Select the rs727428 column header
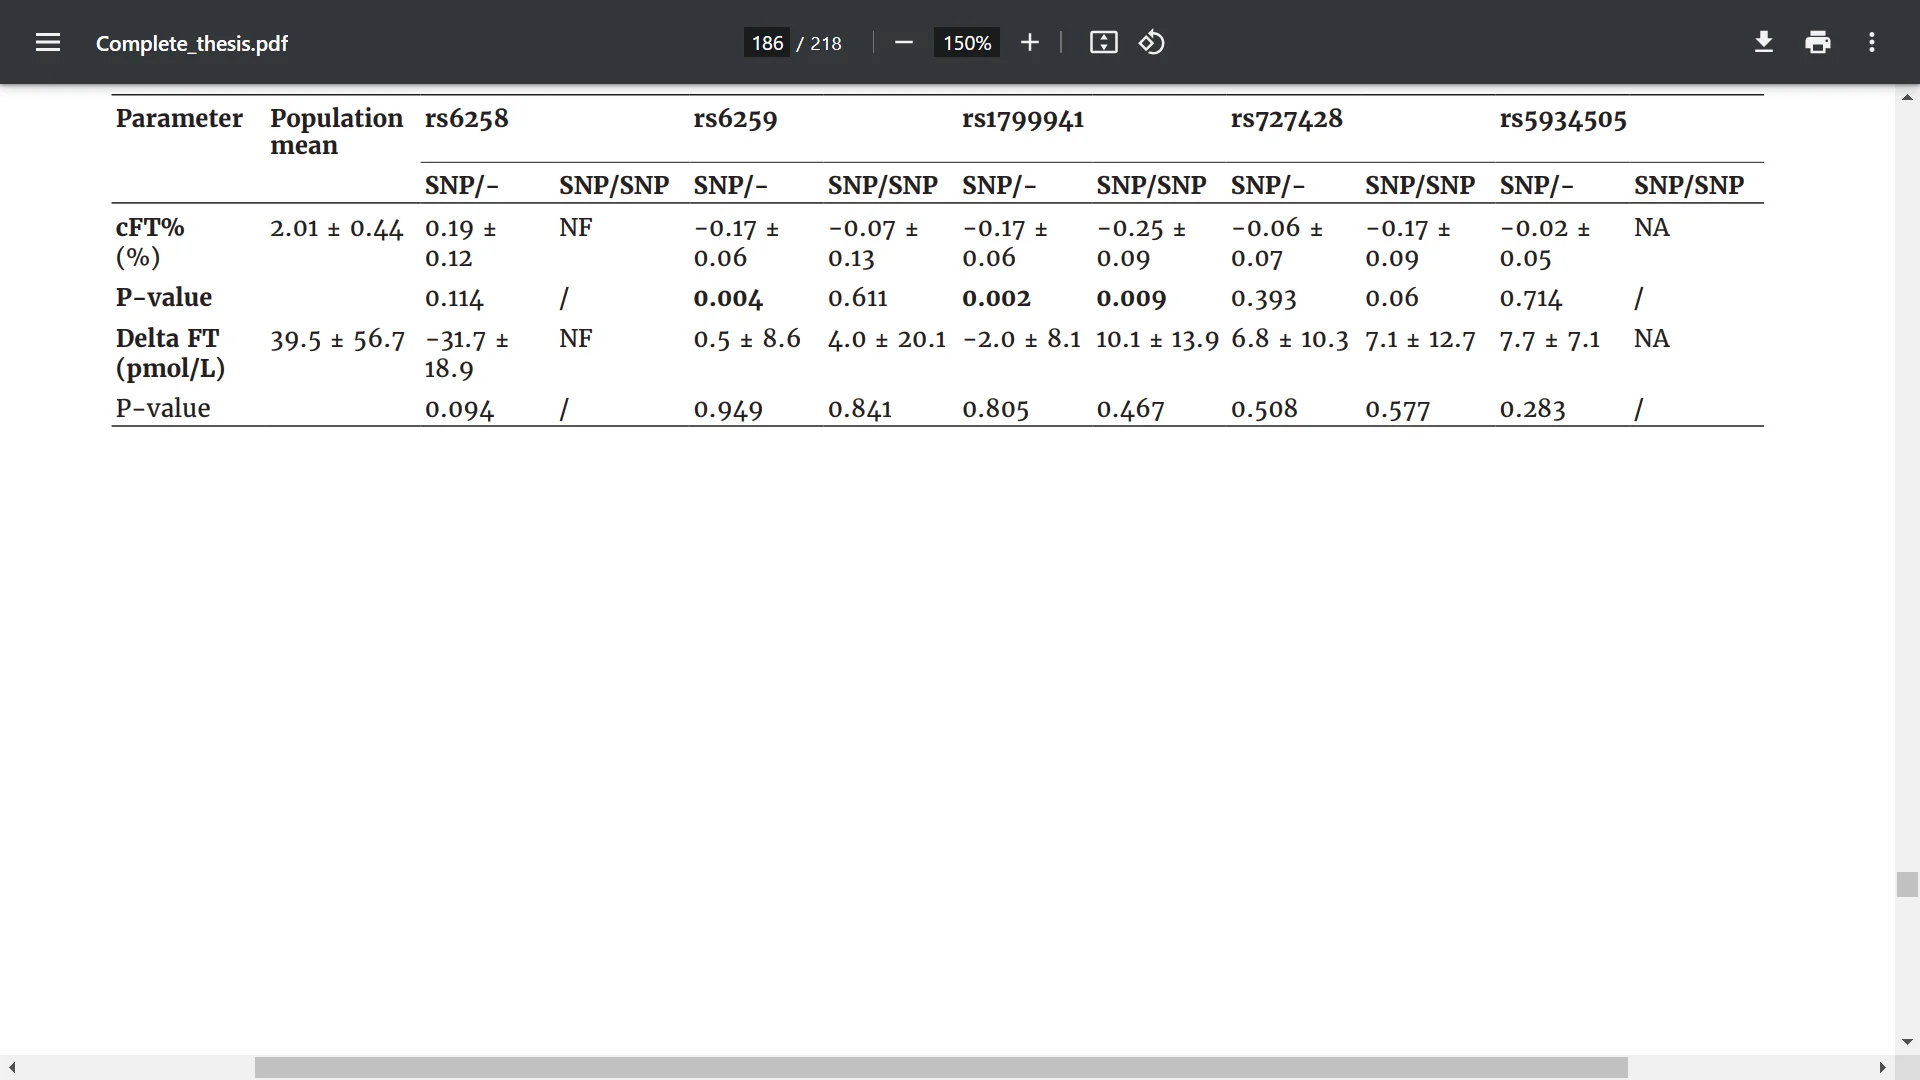The image size is (1920, 1080). (1286, 118)
